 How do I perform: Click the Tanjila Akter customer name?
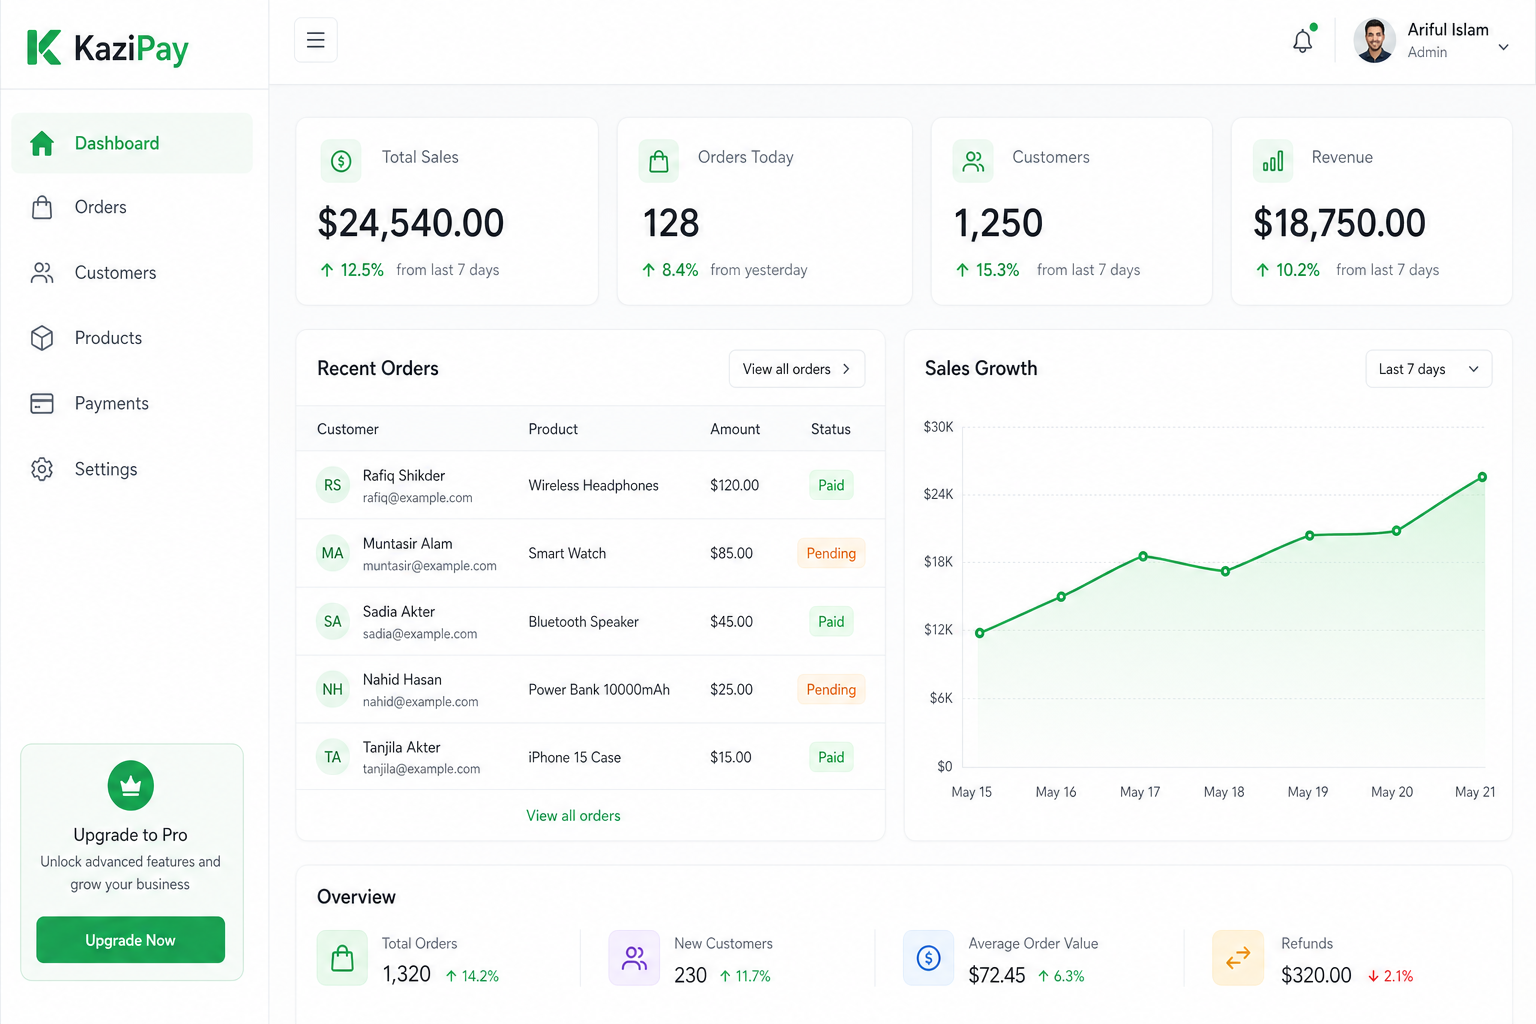click(x=401, y=747)
